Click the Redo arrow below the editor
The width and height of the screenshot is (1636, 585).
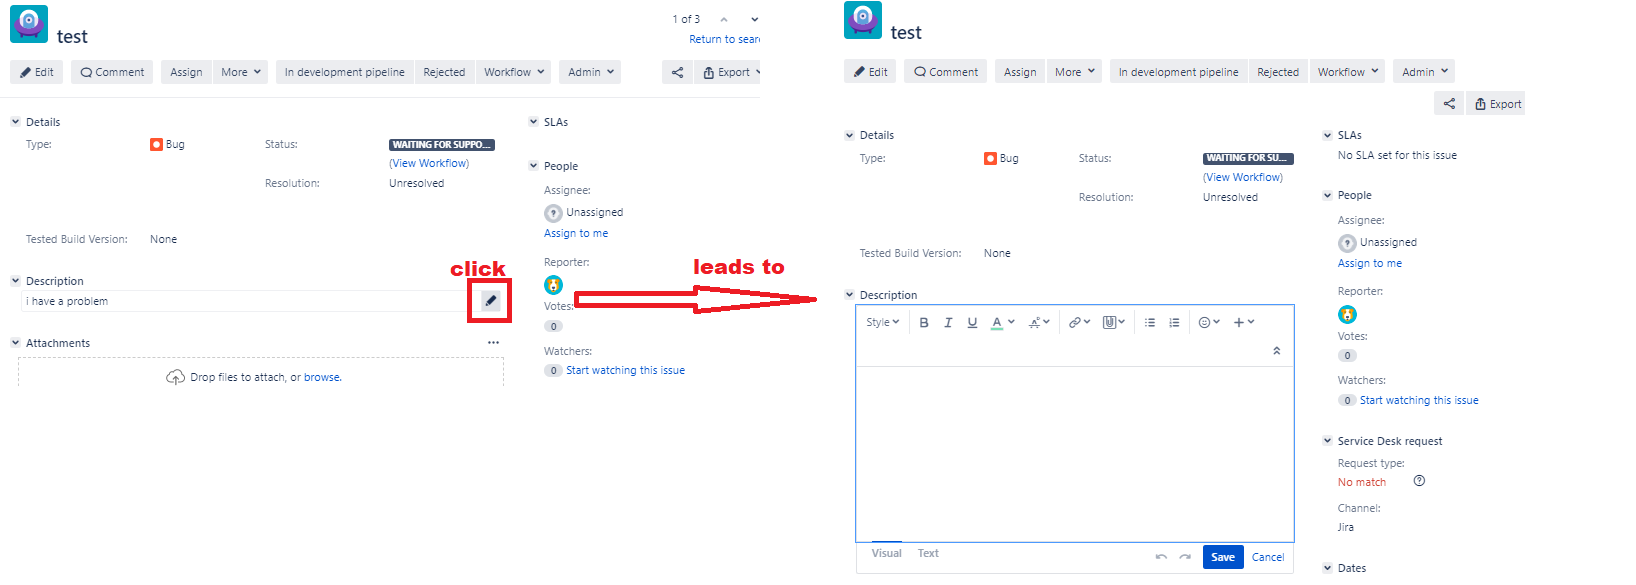pos(1185,557)
